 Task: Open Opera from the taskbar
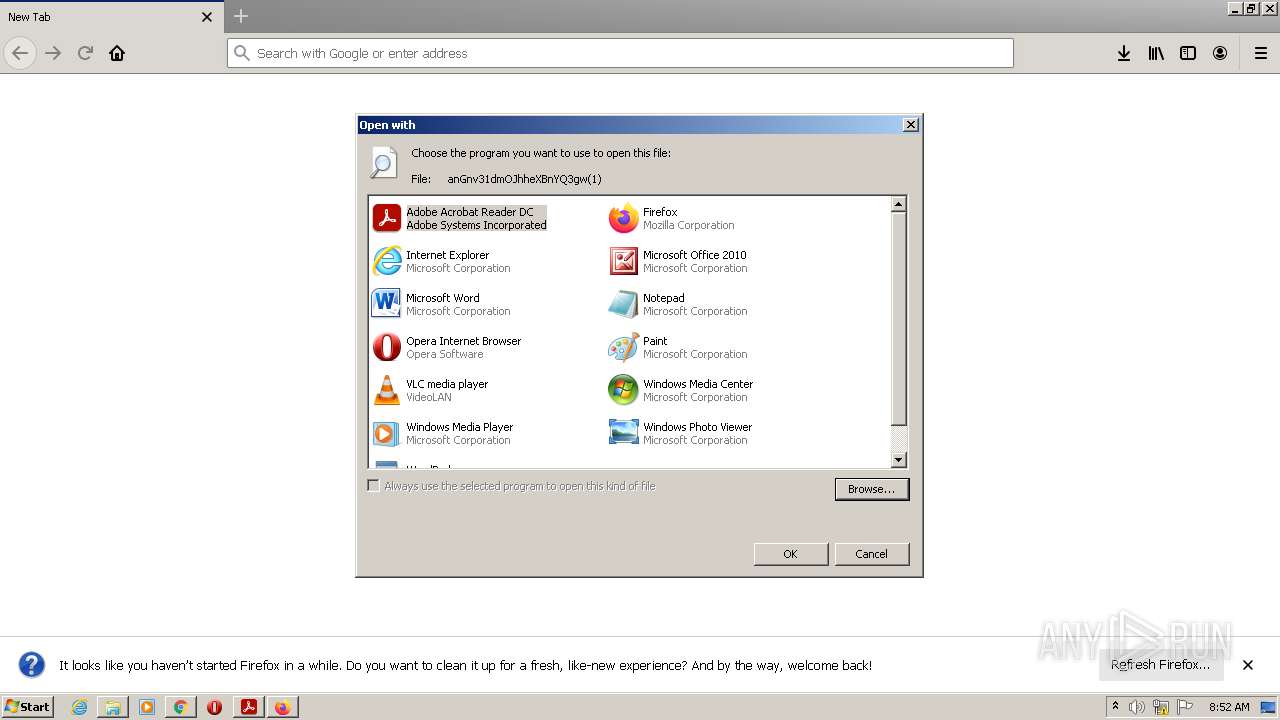[x=215, y=707]
